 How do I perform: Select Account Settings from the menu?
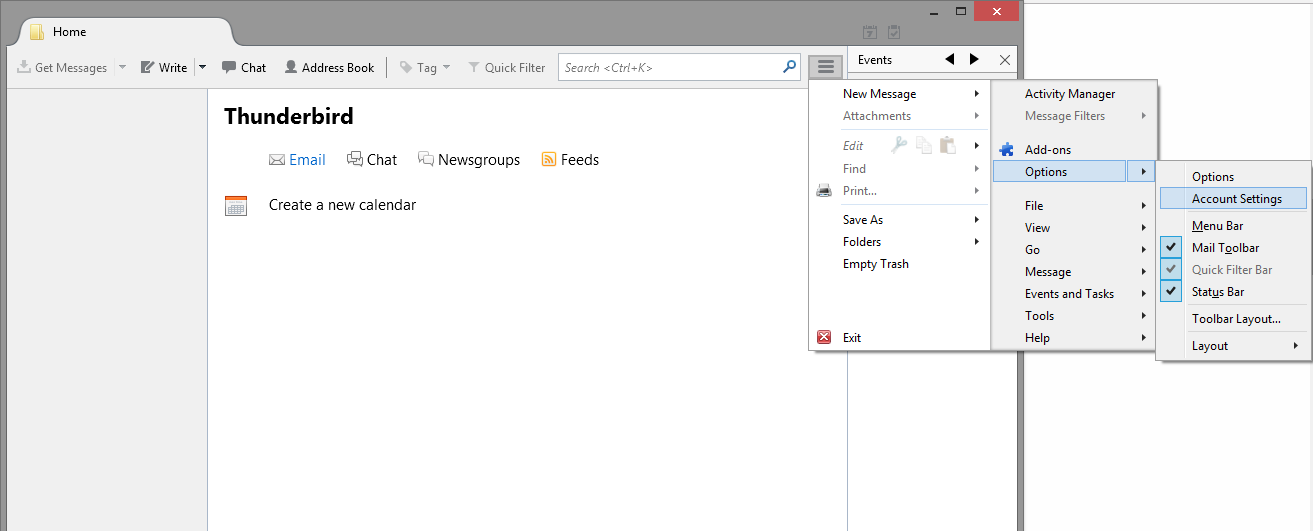coord(1233,198)
